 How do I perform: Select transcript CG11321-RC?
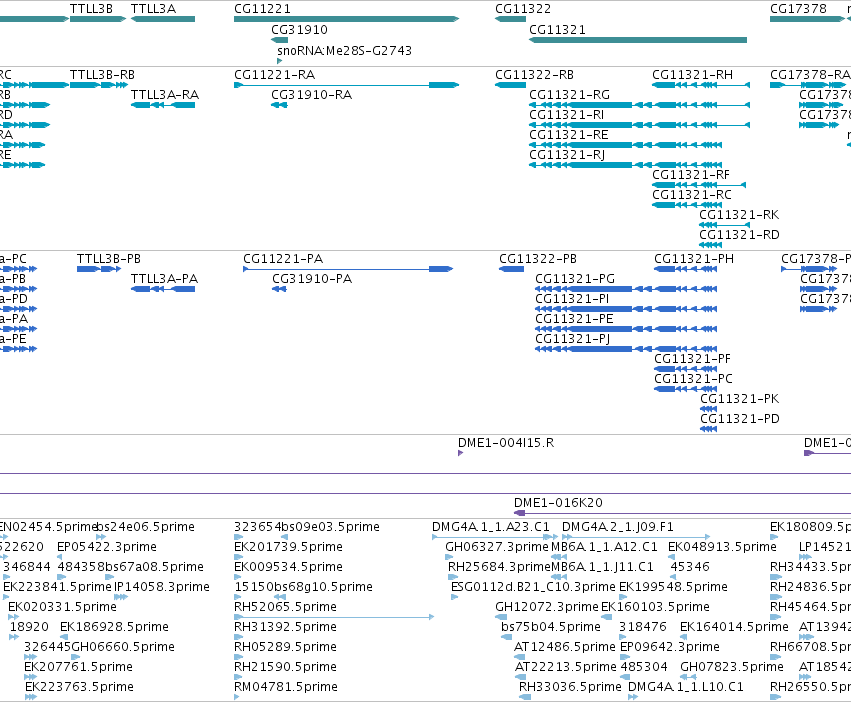pyautogui.click(x=691, y=195)
